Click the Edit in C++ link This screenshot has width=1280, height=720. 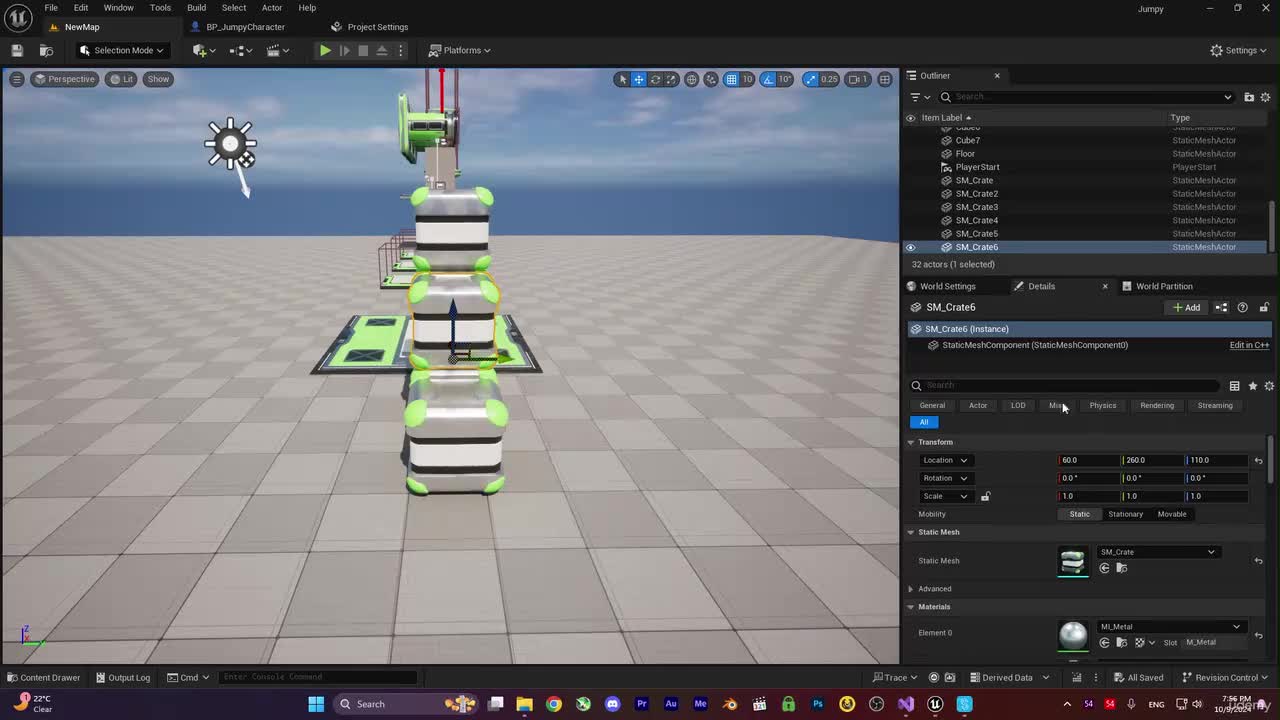click(1249, 345)
